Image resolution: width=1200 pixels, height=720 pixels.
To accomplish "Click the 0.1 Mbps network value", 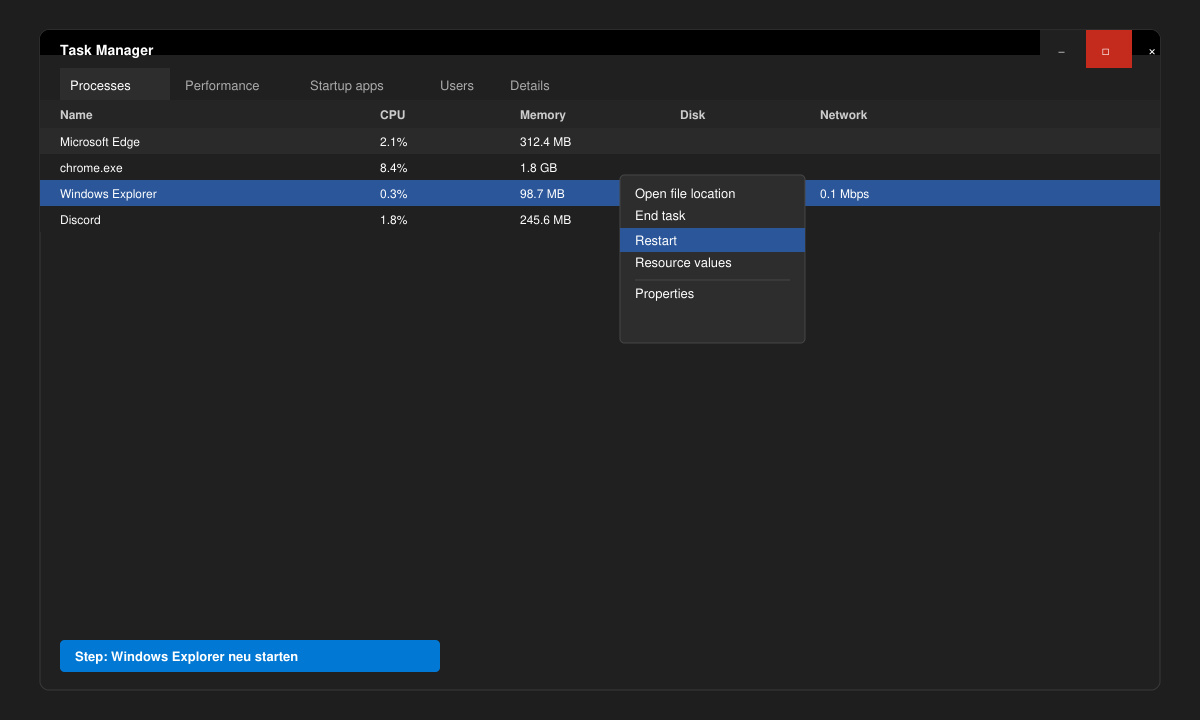I will tap(845, 194).
